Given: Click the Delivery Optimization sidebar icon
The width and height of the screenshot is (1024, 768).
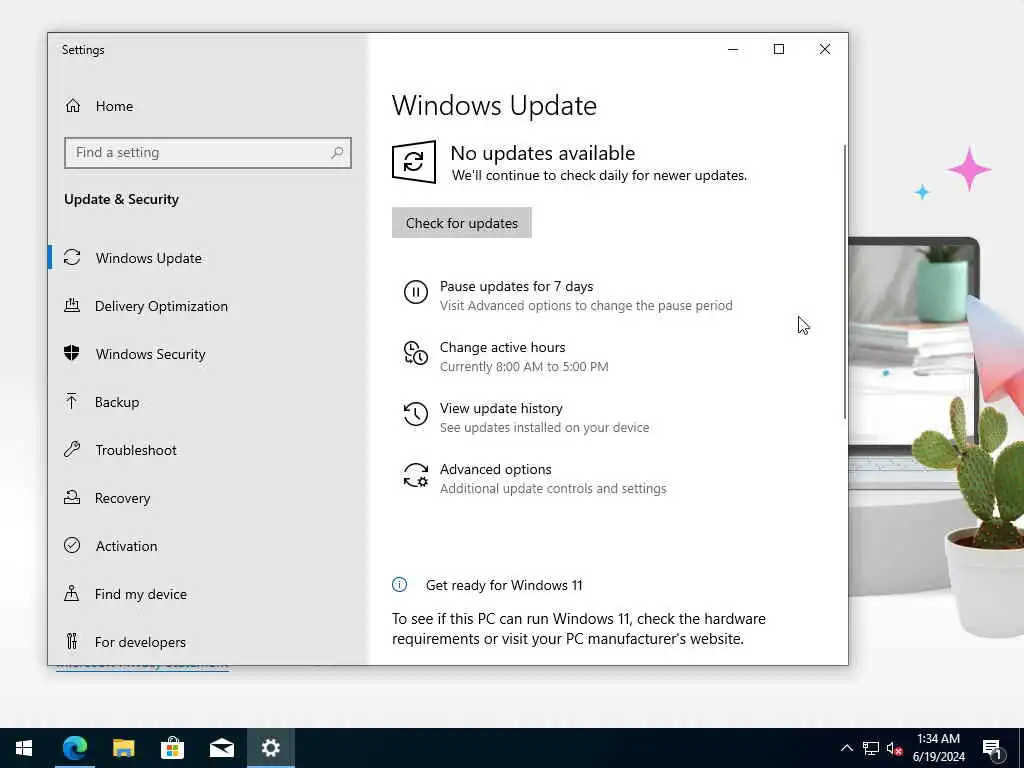Looking at the screenshot, I should pos(72,306).
